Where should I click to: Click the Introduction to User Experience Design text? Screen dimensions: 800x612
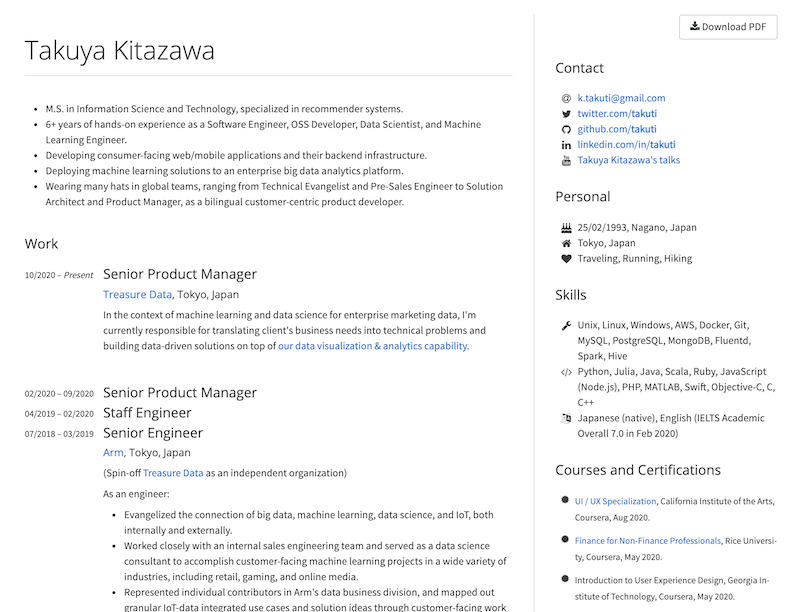671,588
